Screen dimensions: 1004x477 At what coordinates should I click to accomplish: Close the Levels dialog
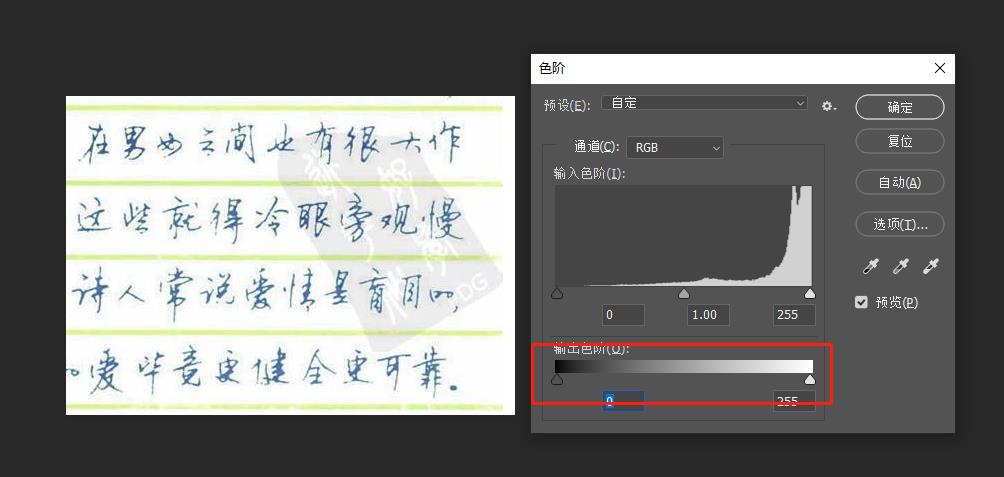point(939,68)
